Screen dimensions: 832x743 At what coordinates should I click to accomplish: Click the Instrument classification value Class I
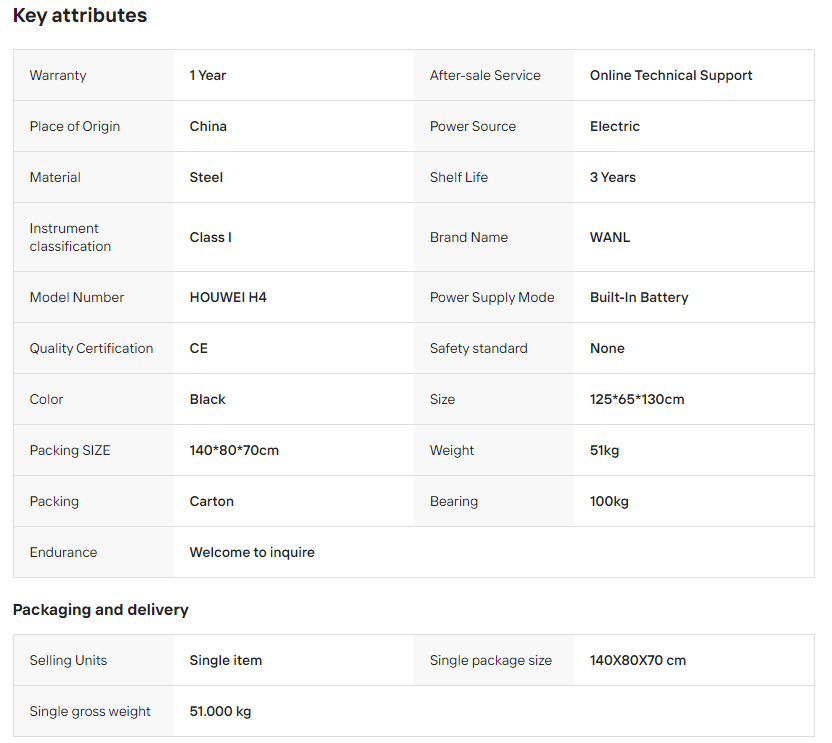pos(210,237)
